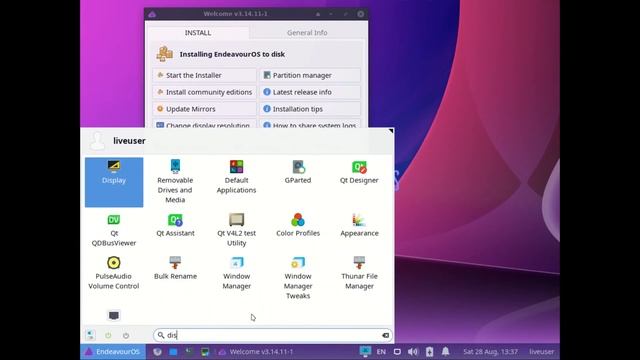Open the terminal launcher in the panel
The width and height of the screenshot is (640, 360).
189,351
